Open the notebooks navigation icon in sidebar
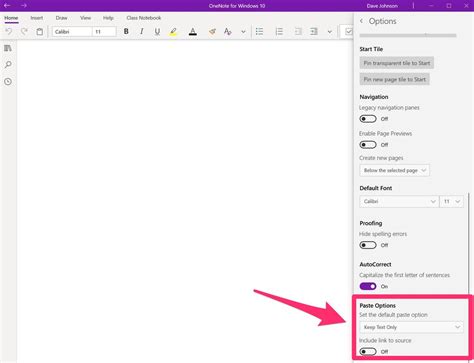 pos(8,48)
